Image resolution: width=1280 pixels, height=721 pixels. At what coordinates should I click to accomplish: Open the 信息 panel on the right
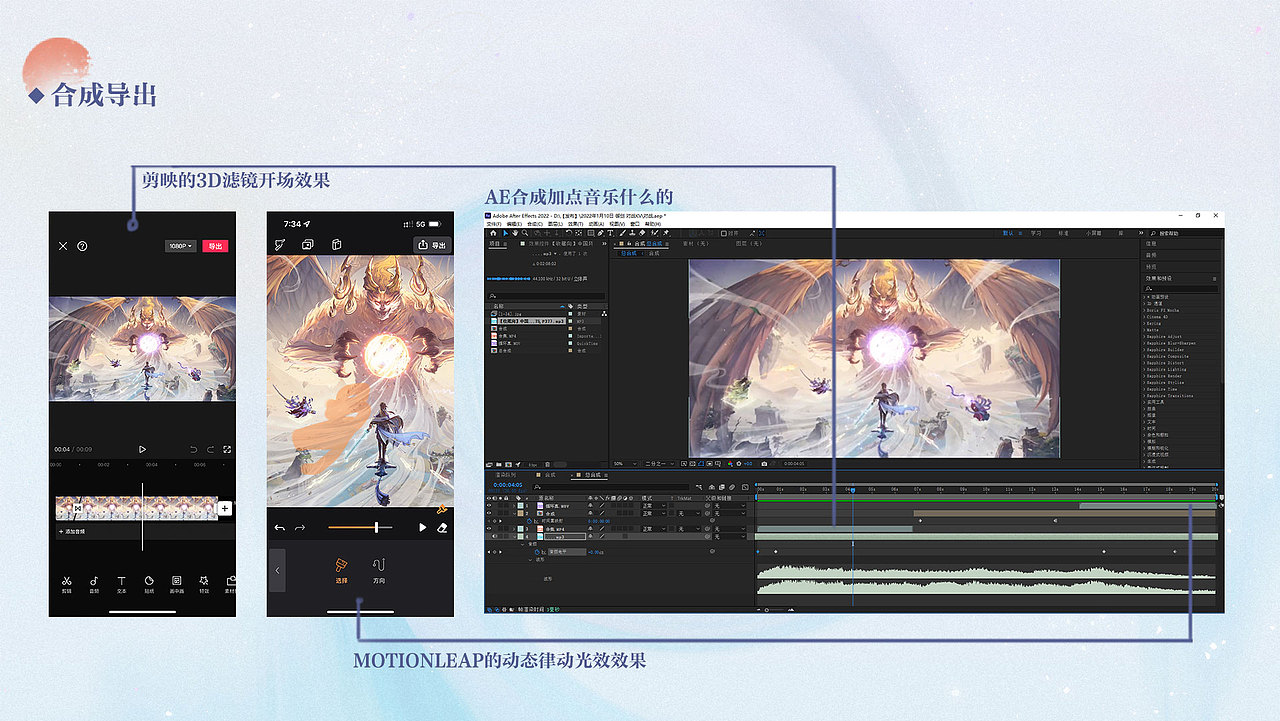click(x=1151, y=244)
